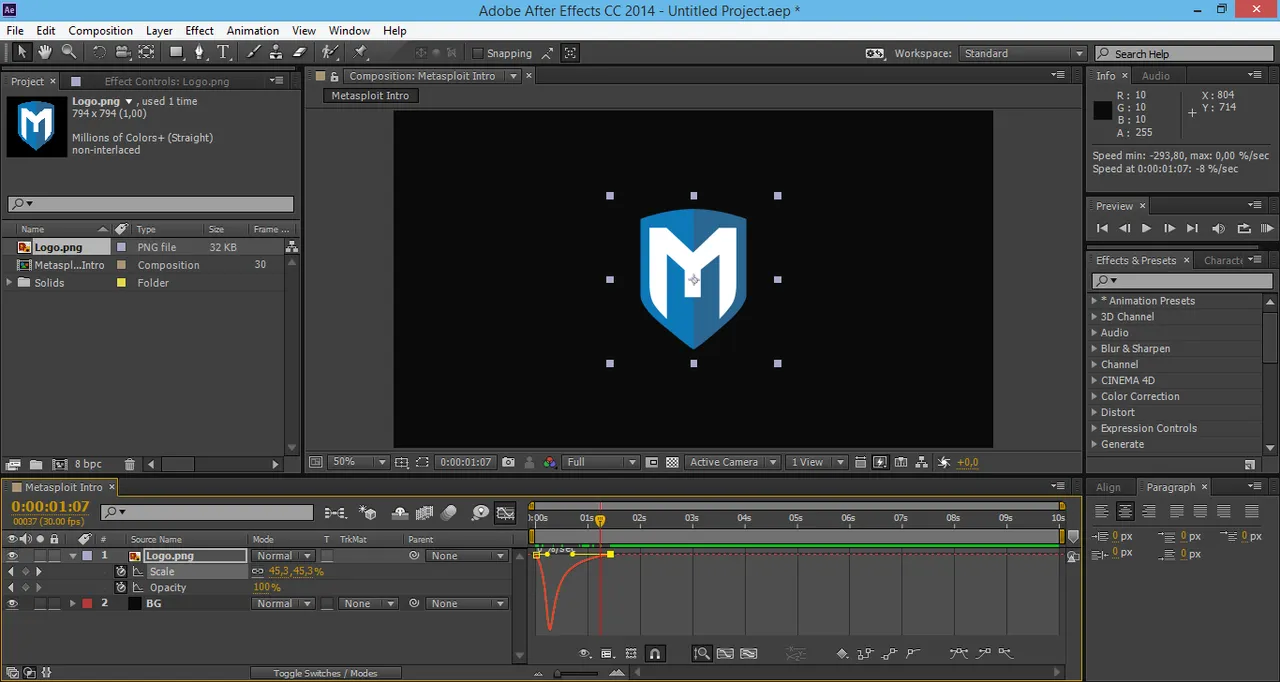Open the Workspace Standard dropdown
This screenshot has width=1280, height=682.
pos(1022,53)
